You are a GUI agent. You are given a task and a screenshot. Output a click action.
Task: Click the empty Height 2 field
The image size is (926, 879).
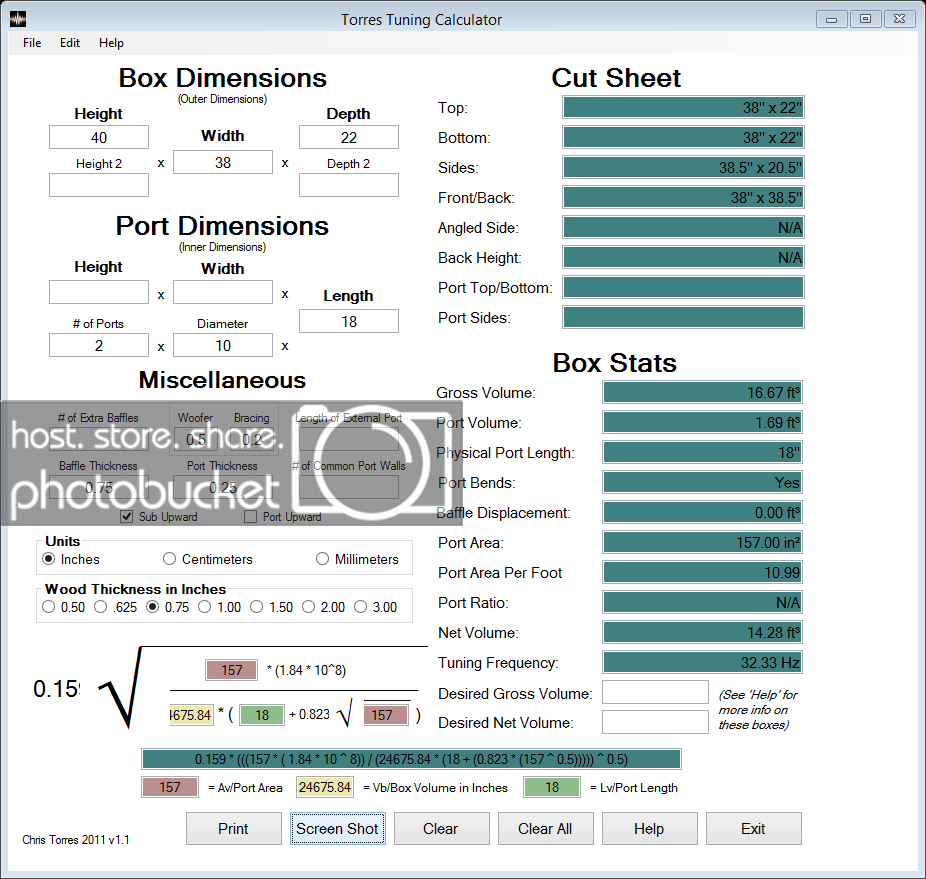point(99,185)
